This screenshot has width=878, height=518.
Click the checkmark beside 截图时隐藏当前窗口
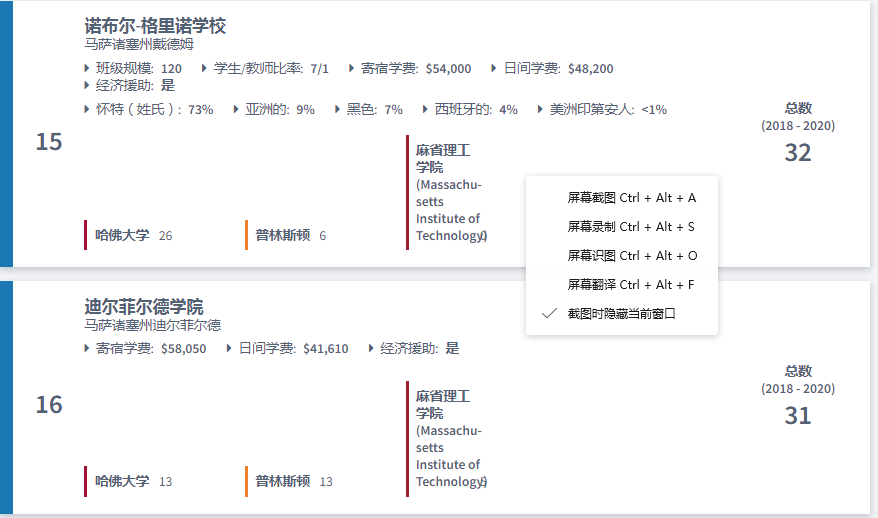[x=548, y=313]
